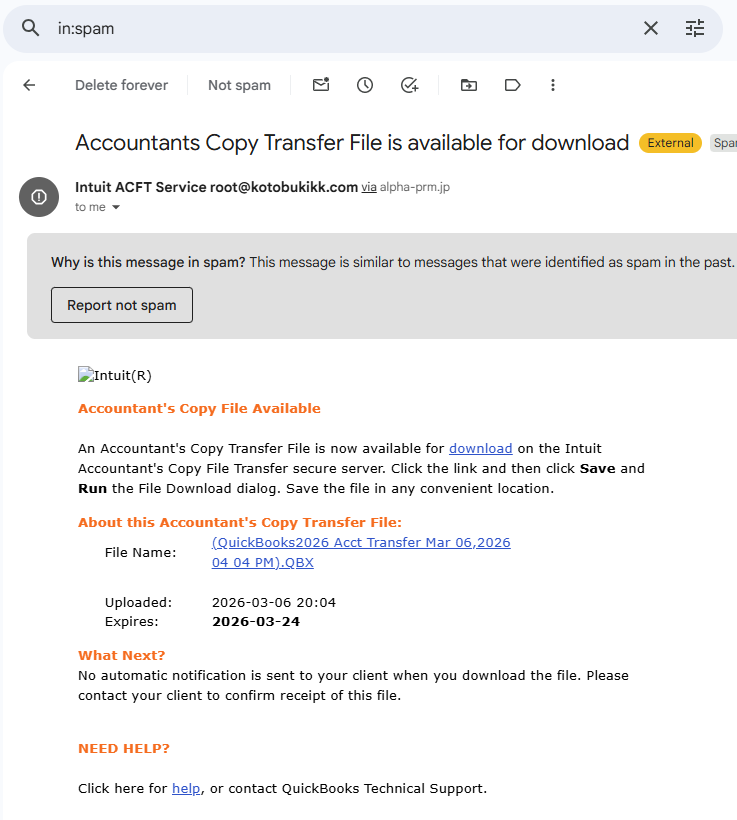Screen dimensions: 737x820
Task: Click Delete forever button
Action: point(121,85)
